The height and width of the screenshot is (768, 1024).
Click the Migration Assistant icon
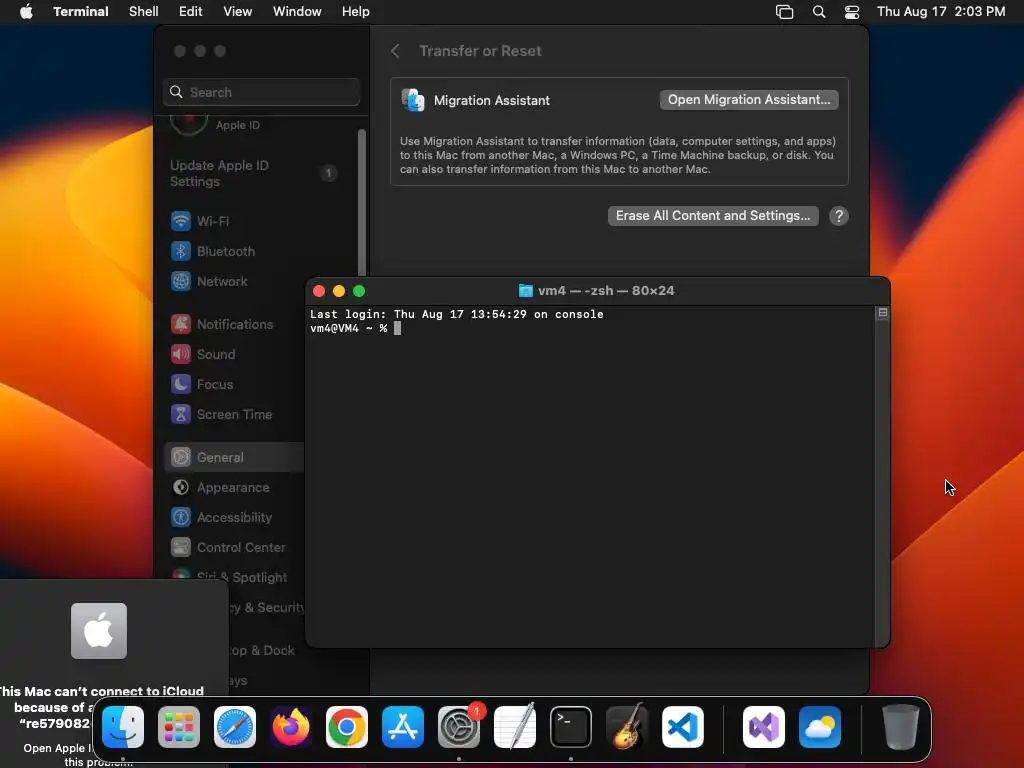pos(413,101)
